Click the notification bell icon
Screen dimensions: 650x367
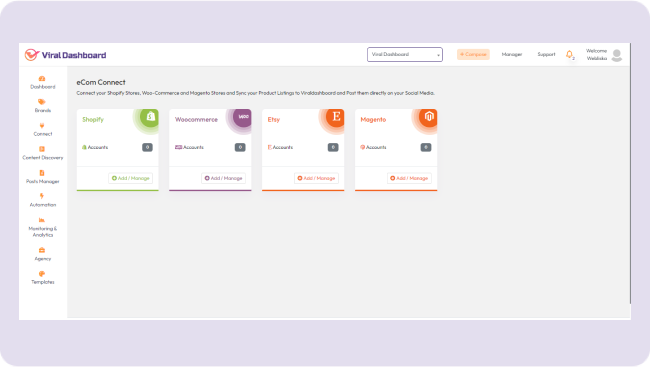point(570,54)
